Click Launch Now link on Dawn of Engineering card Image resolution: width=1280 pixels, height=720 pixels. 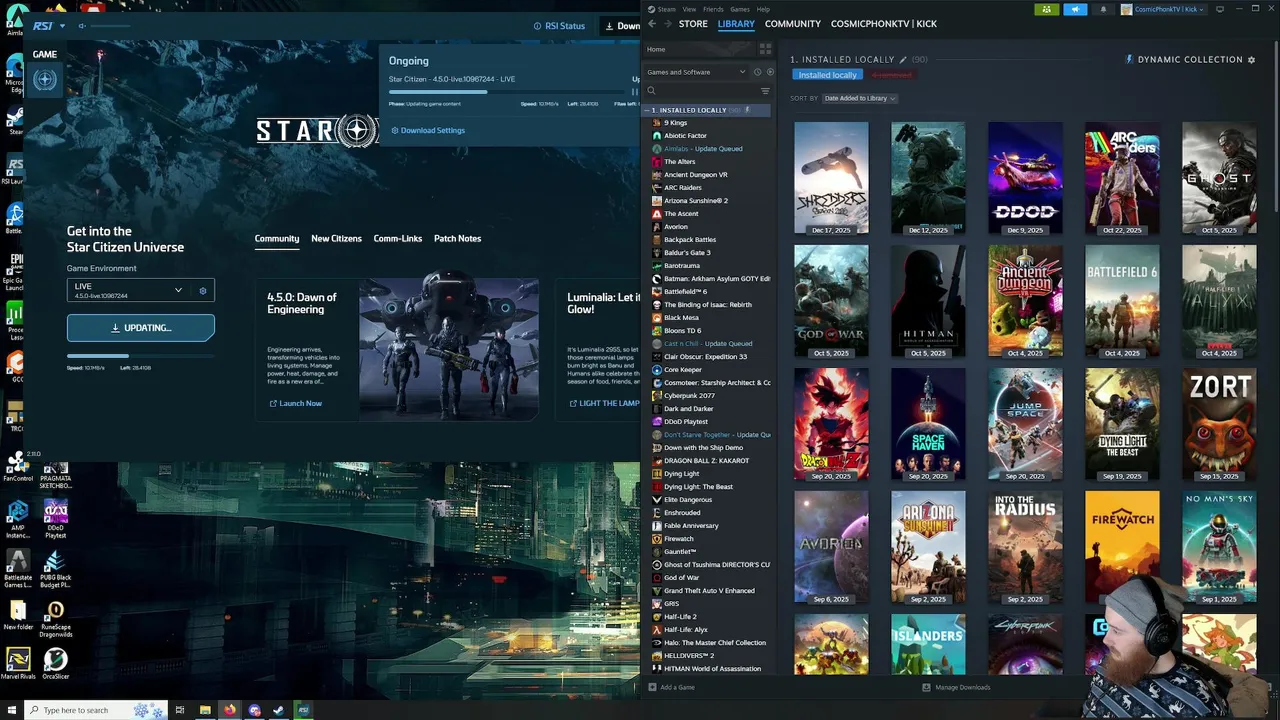pyautogui.click(x=295, y=403)
